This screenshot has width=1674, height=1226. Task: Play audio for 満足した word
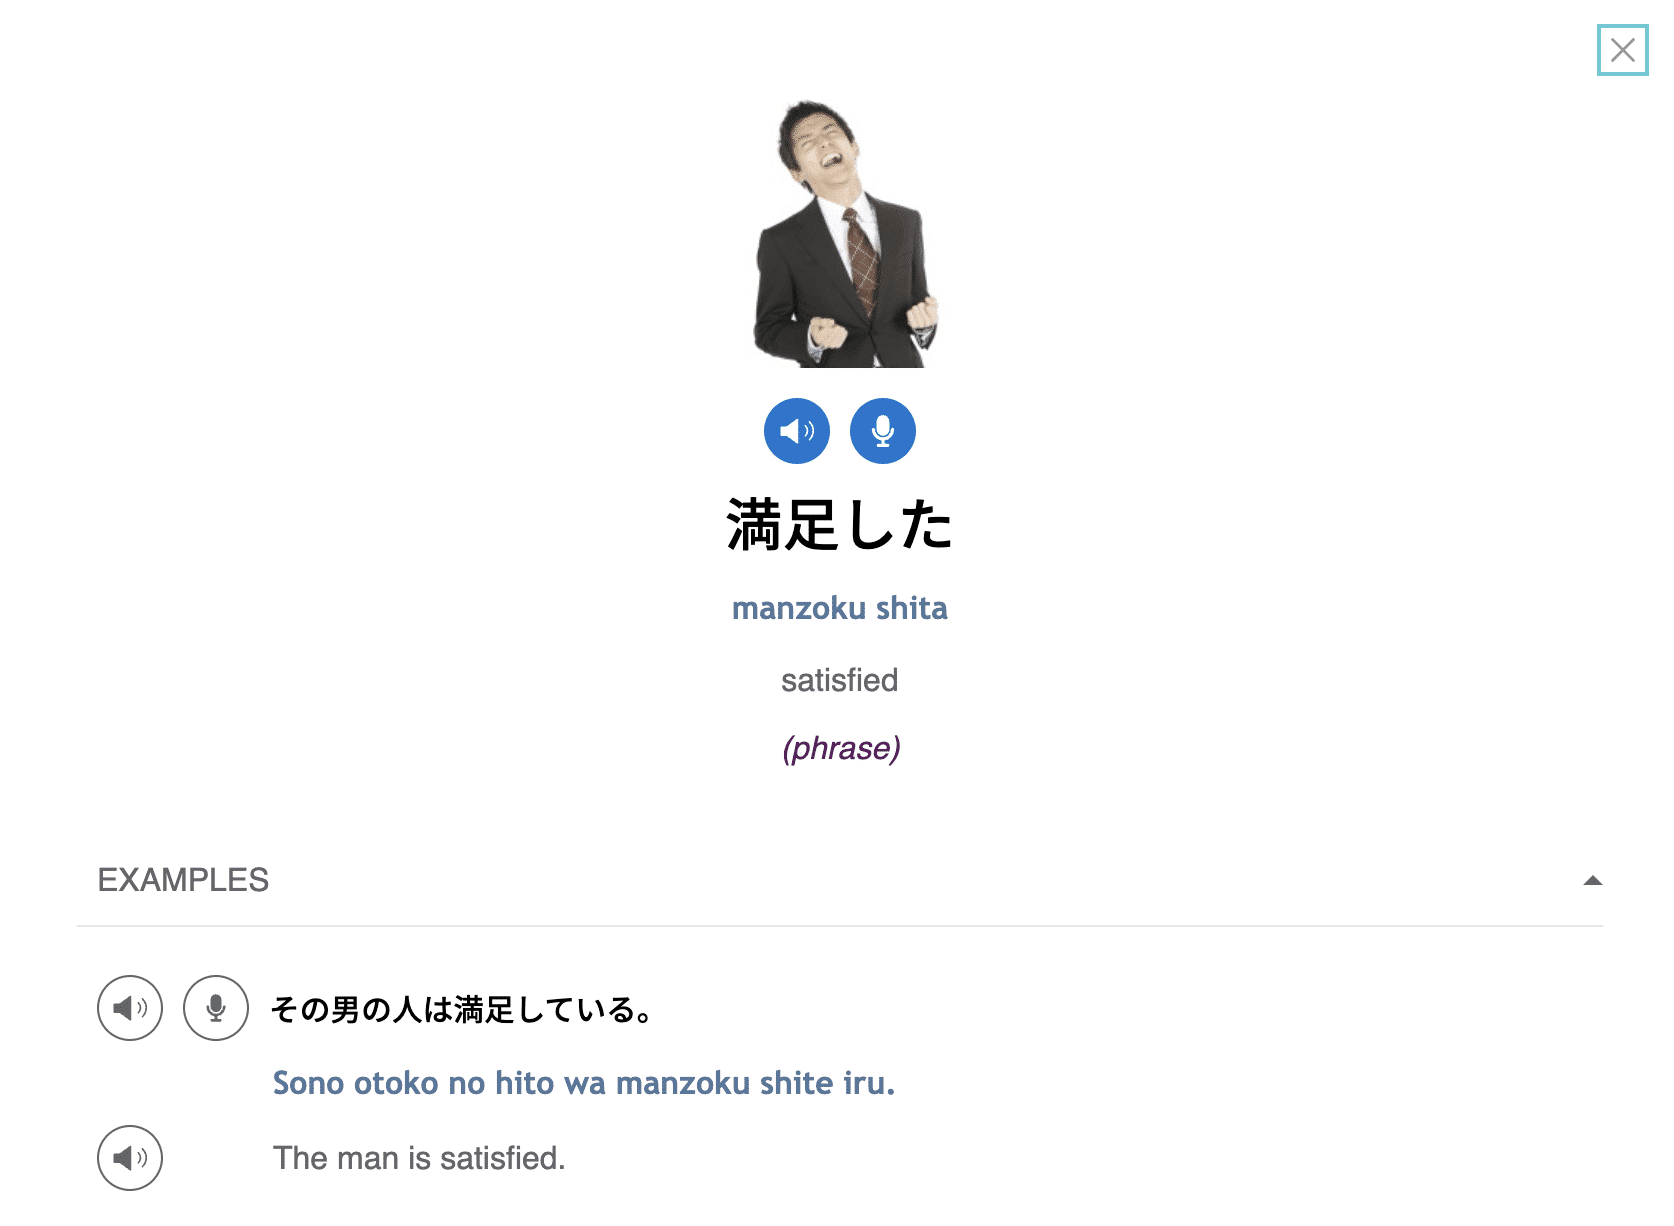797,431
